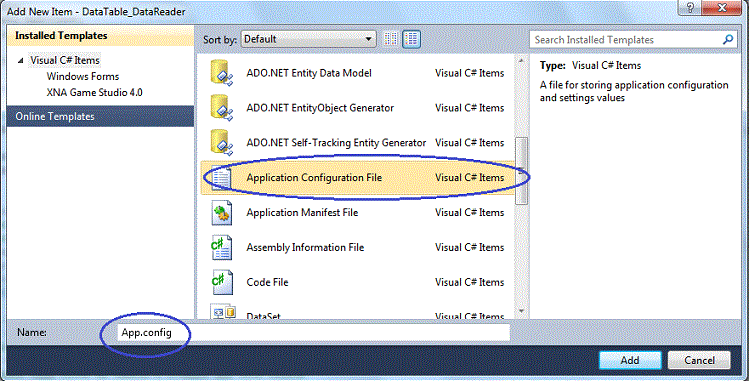Select the Code File template icon
This screenshot has height=381, width=749.
(x=222, y=282)
